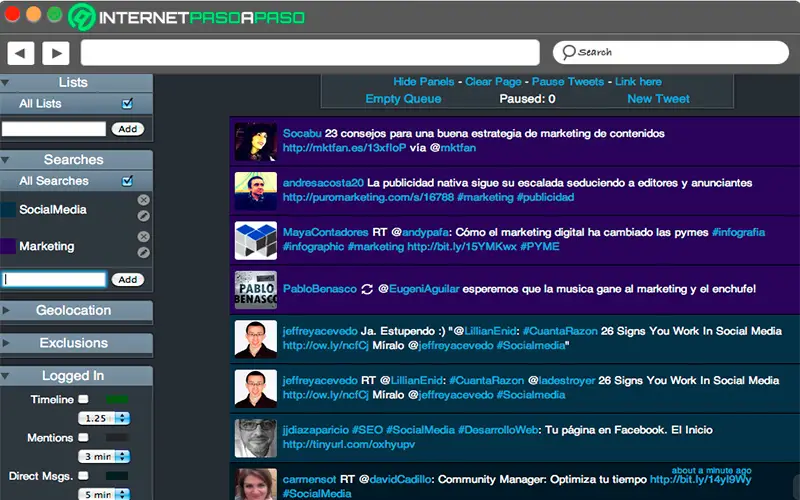Open jjdiazaparicio's avatar image

click(x=256, y=438)
